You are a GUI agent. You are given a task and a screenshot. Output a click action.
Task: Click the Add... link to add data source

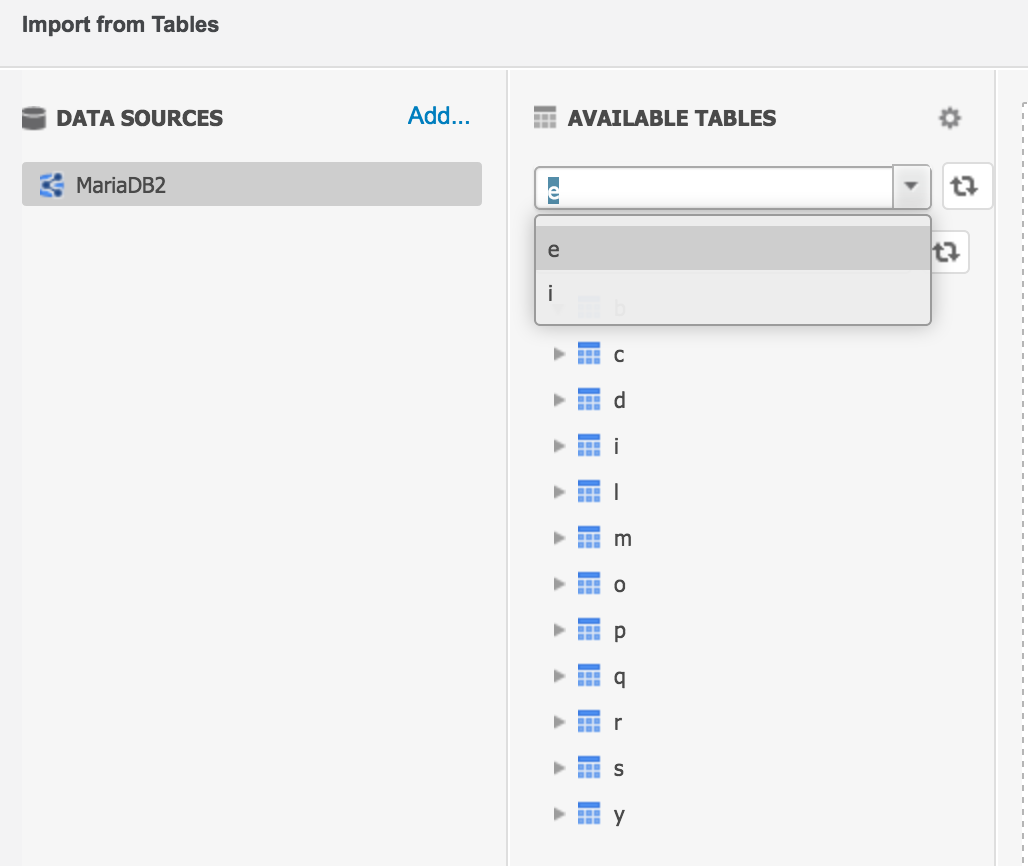[x=438, y=116]
